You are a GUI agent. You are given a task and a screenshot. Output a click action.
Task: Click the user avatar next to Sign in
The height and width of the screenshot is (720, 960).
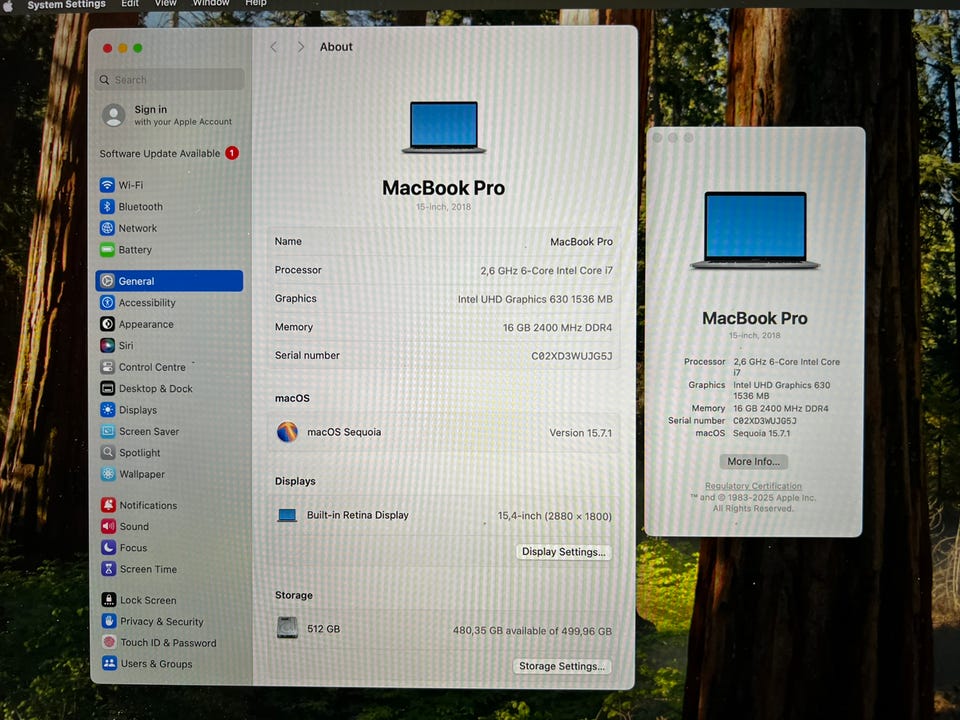114,115
